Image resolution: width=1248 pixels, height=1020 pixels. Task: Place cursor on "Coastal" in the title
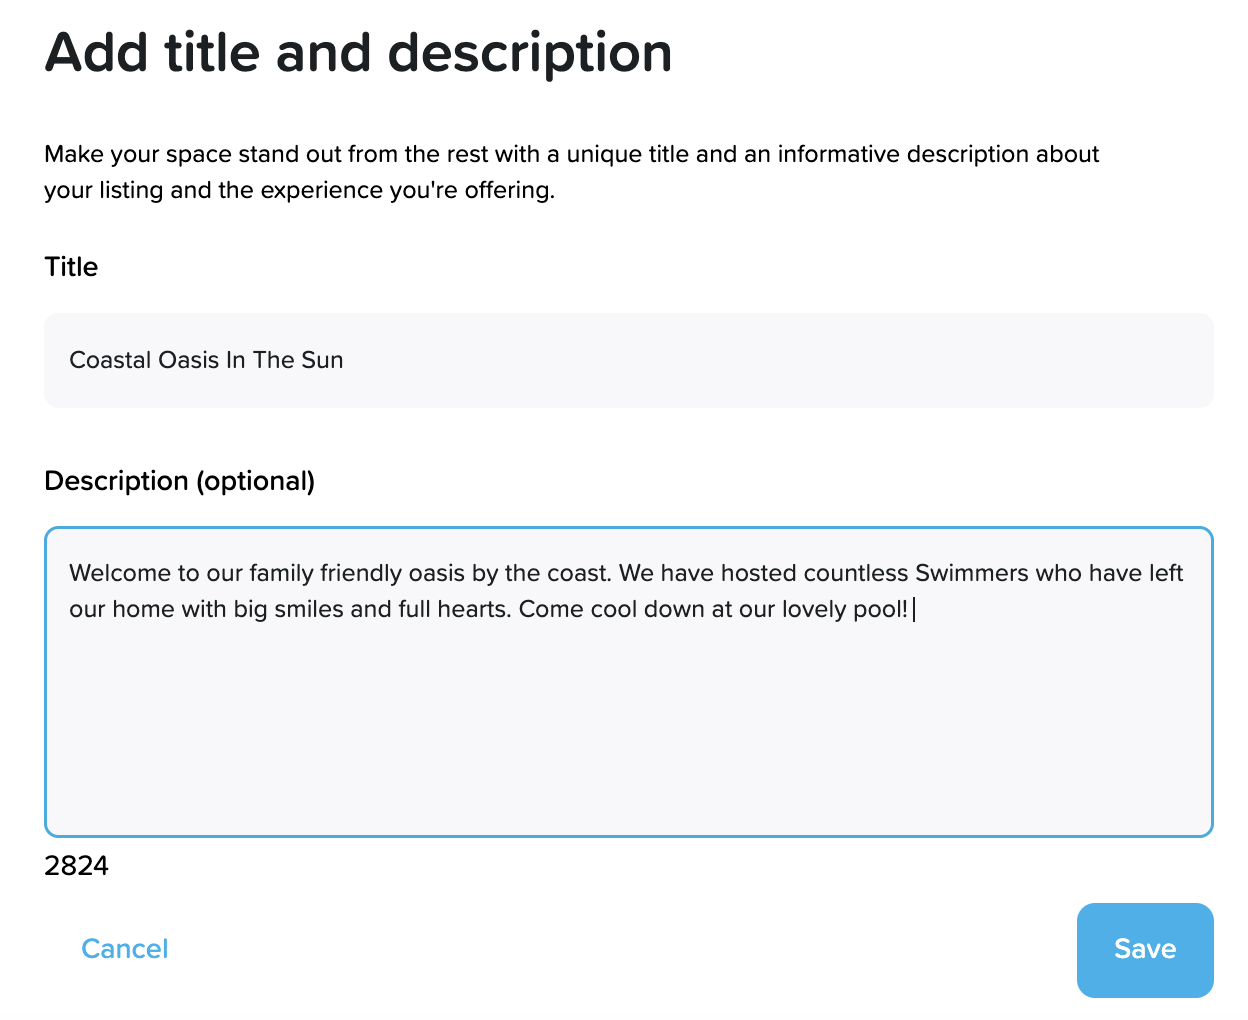106,360
